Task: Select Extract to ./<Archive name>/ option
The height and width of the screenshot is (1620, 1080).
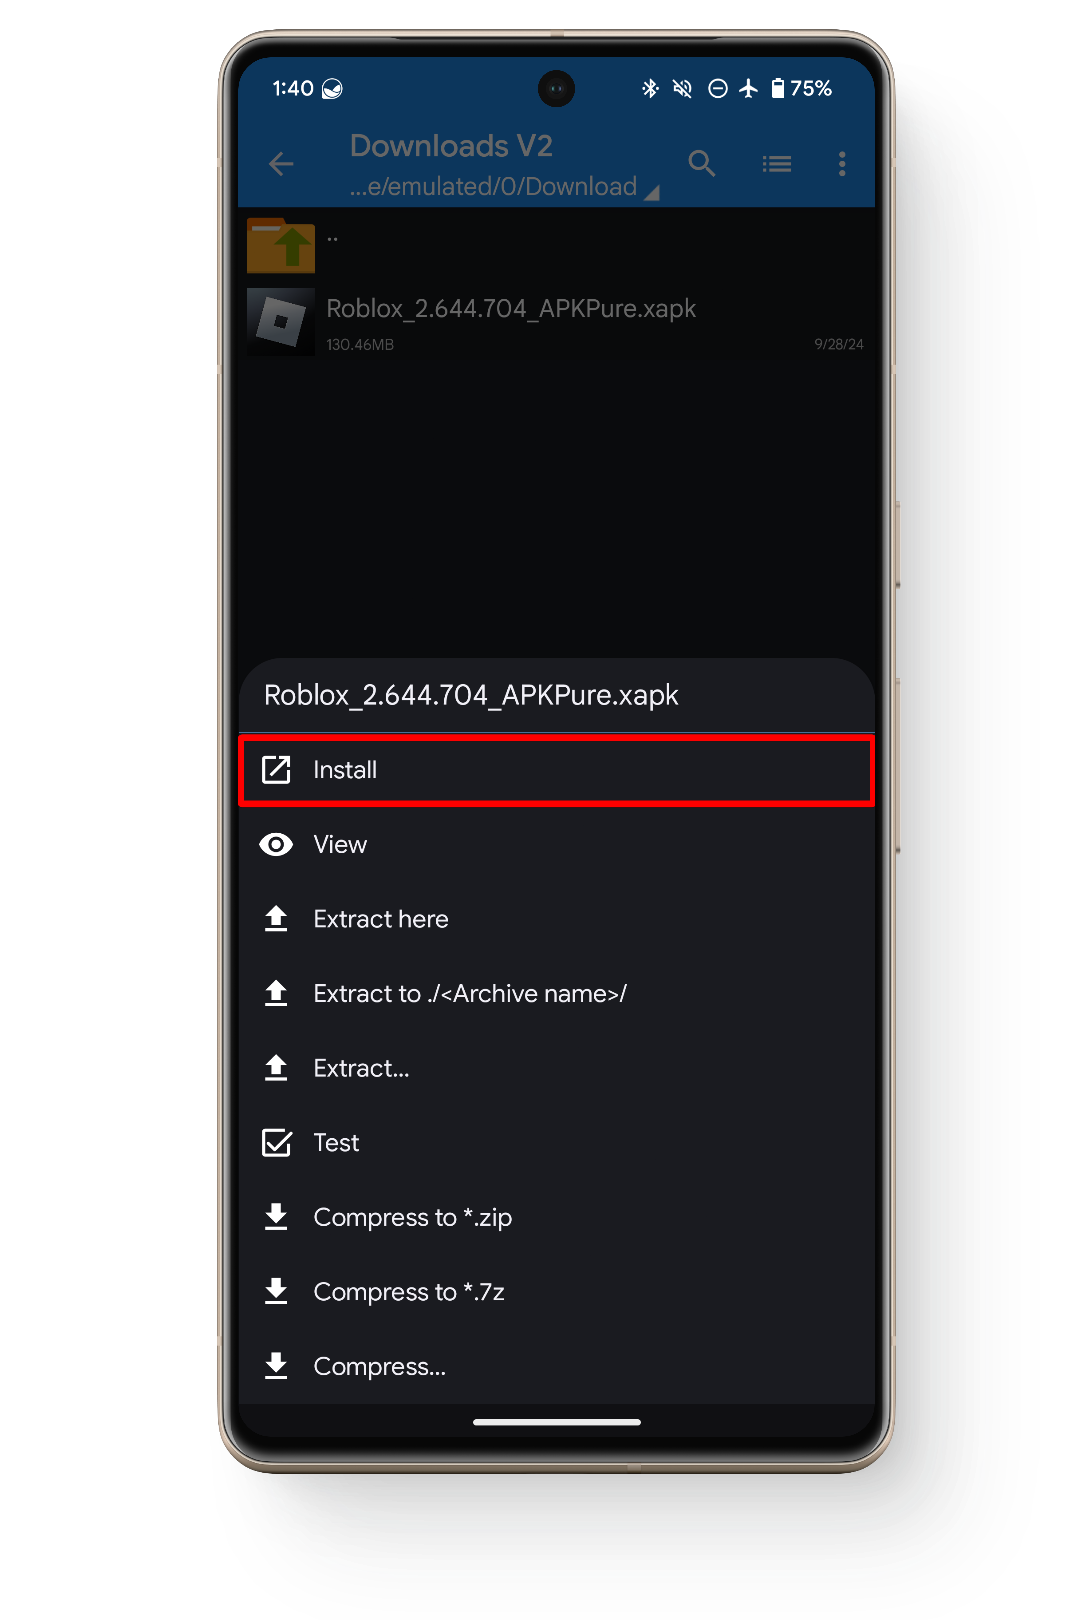Action: 556,994
